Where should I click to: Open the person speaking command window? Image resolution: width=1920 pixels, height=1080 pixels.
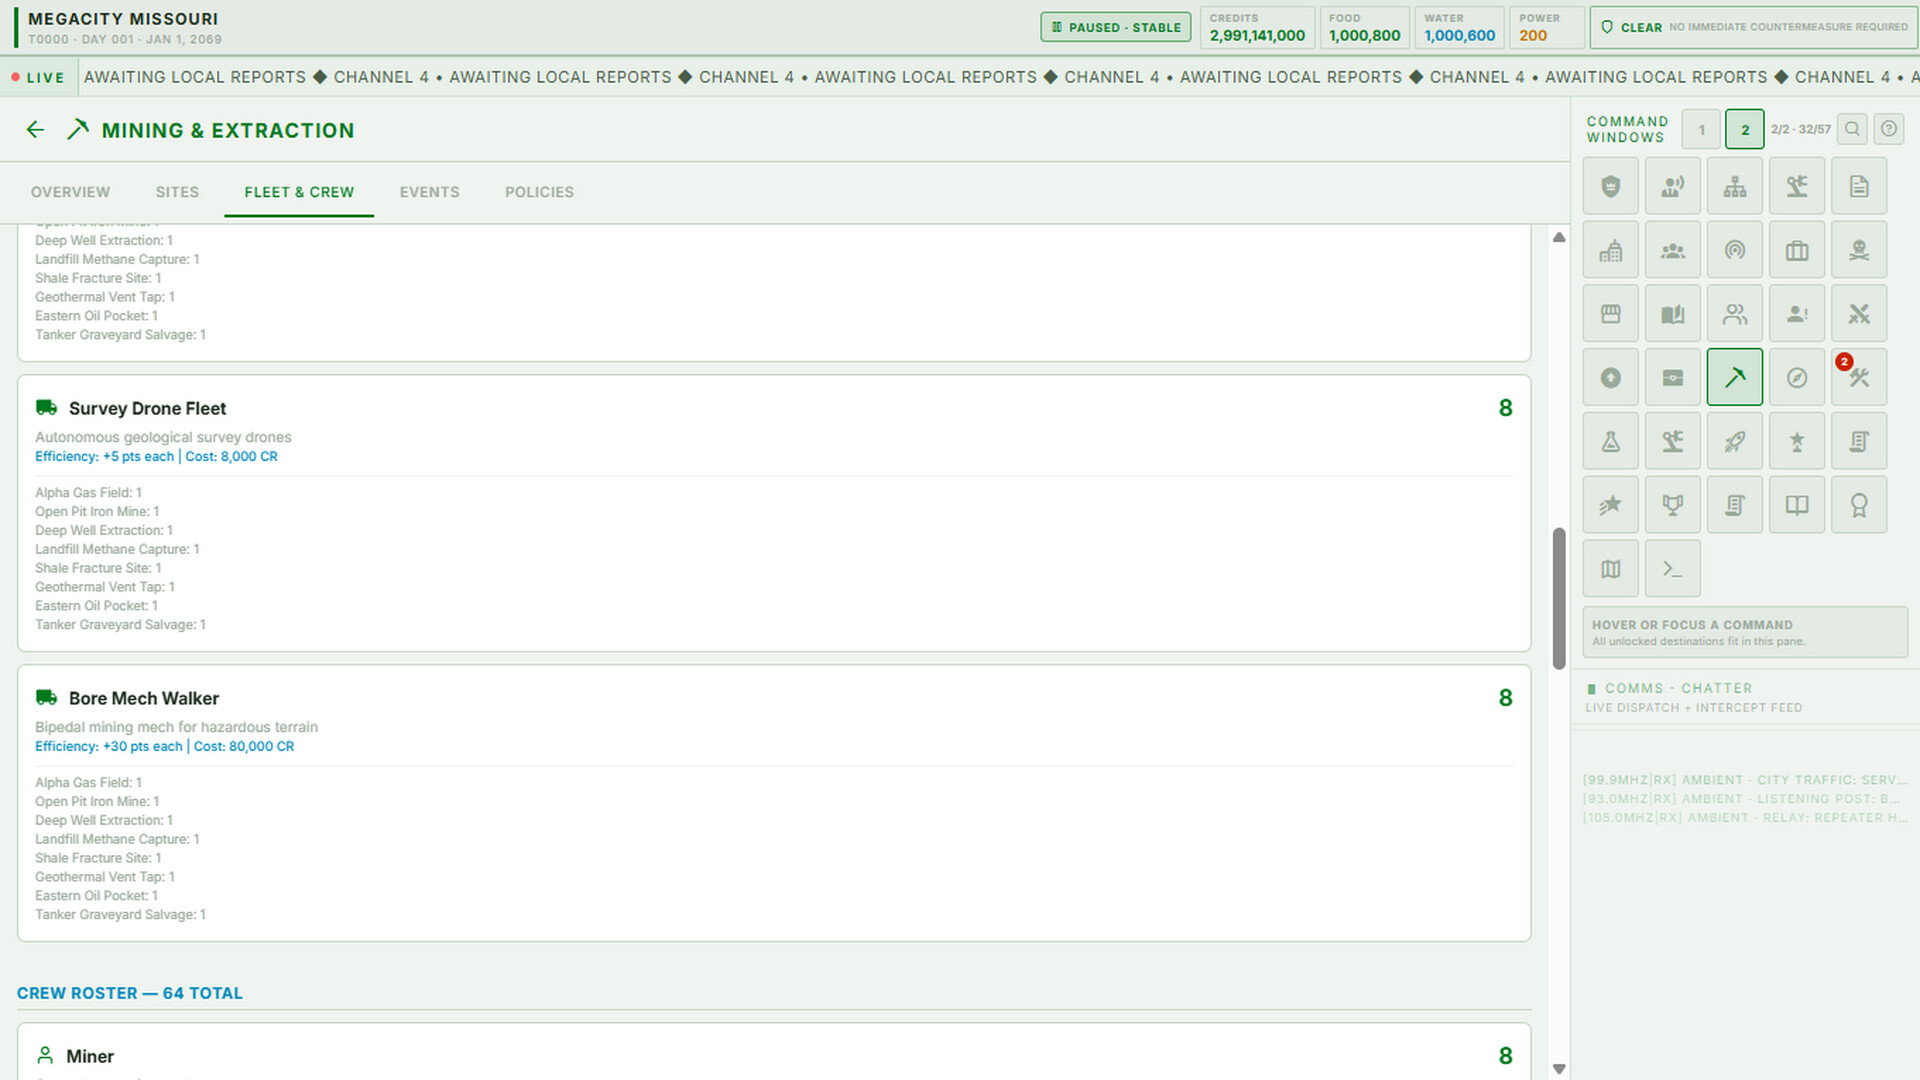(1672, 186)
